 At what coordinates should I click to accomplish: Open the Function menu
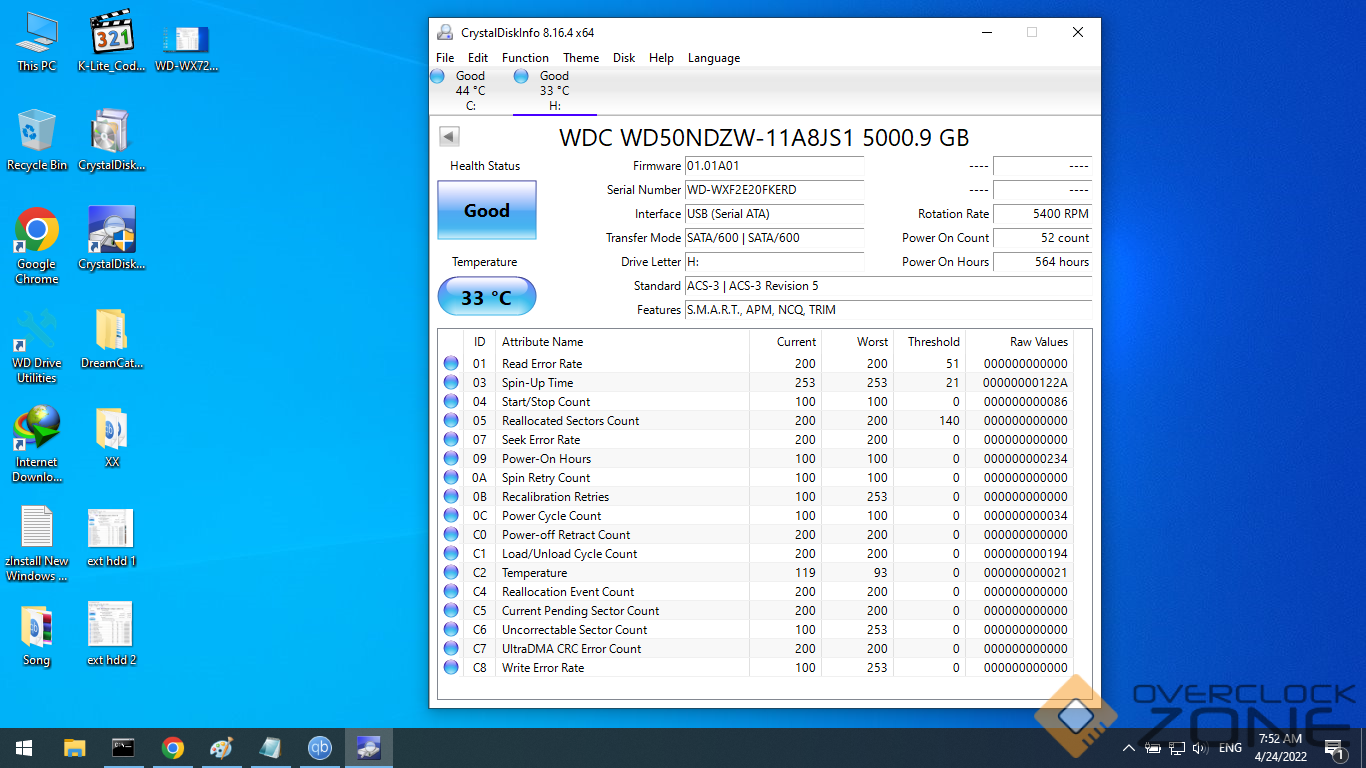click(525, 58)
